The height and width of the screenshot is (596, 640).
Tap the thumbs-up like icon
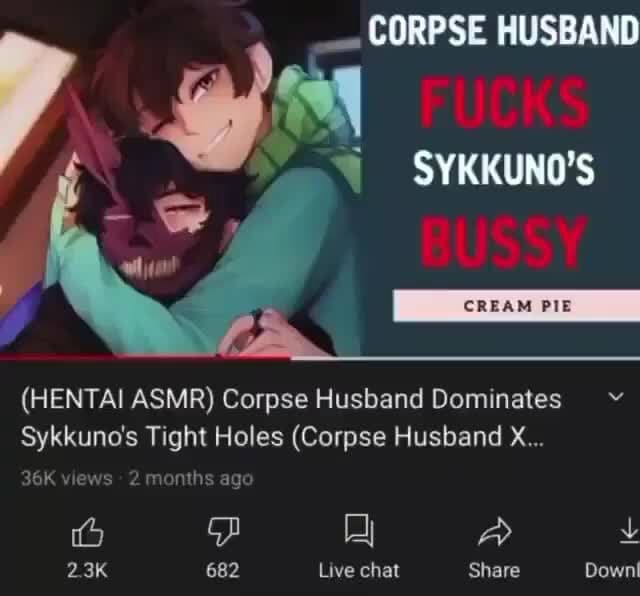tap(87, 532)
